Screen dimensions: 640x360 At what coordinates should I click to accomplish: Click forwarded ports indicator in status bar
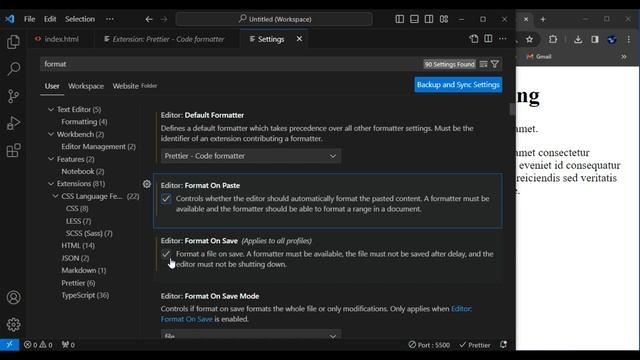point(68,345)
